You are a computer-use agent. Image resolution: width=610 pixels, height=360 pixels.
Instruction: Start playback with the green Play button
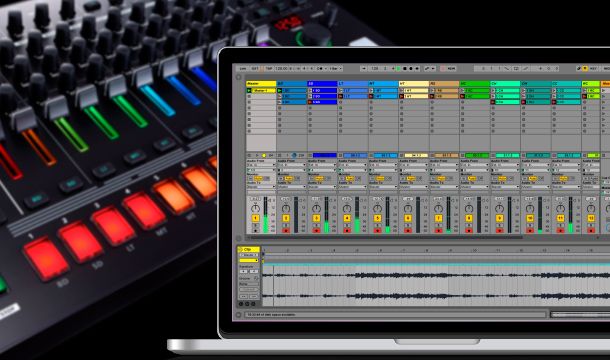[x=398, y=68]
